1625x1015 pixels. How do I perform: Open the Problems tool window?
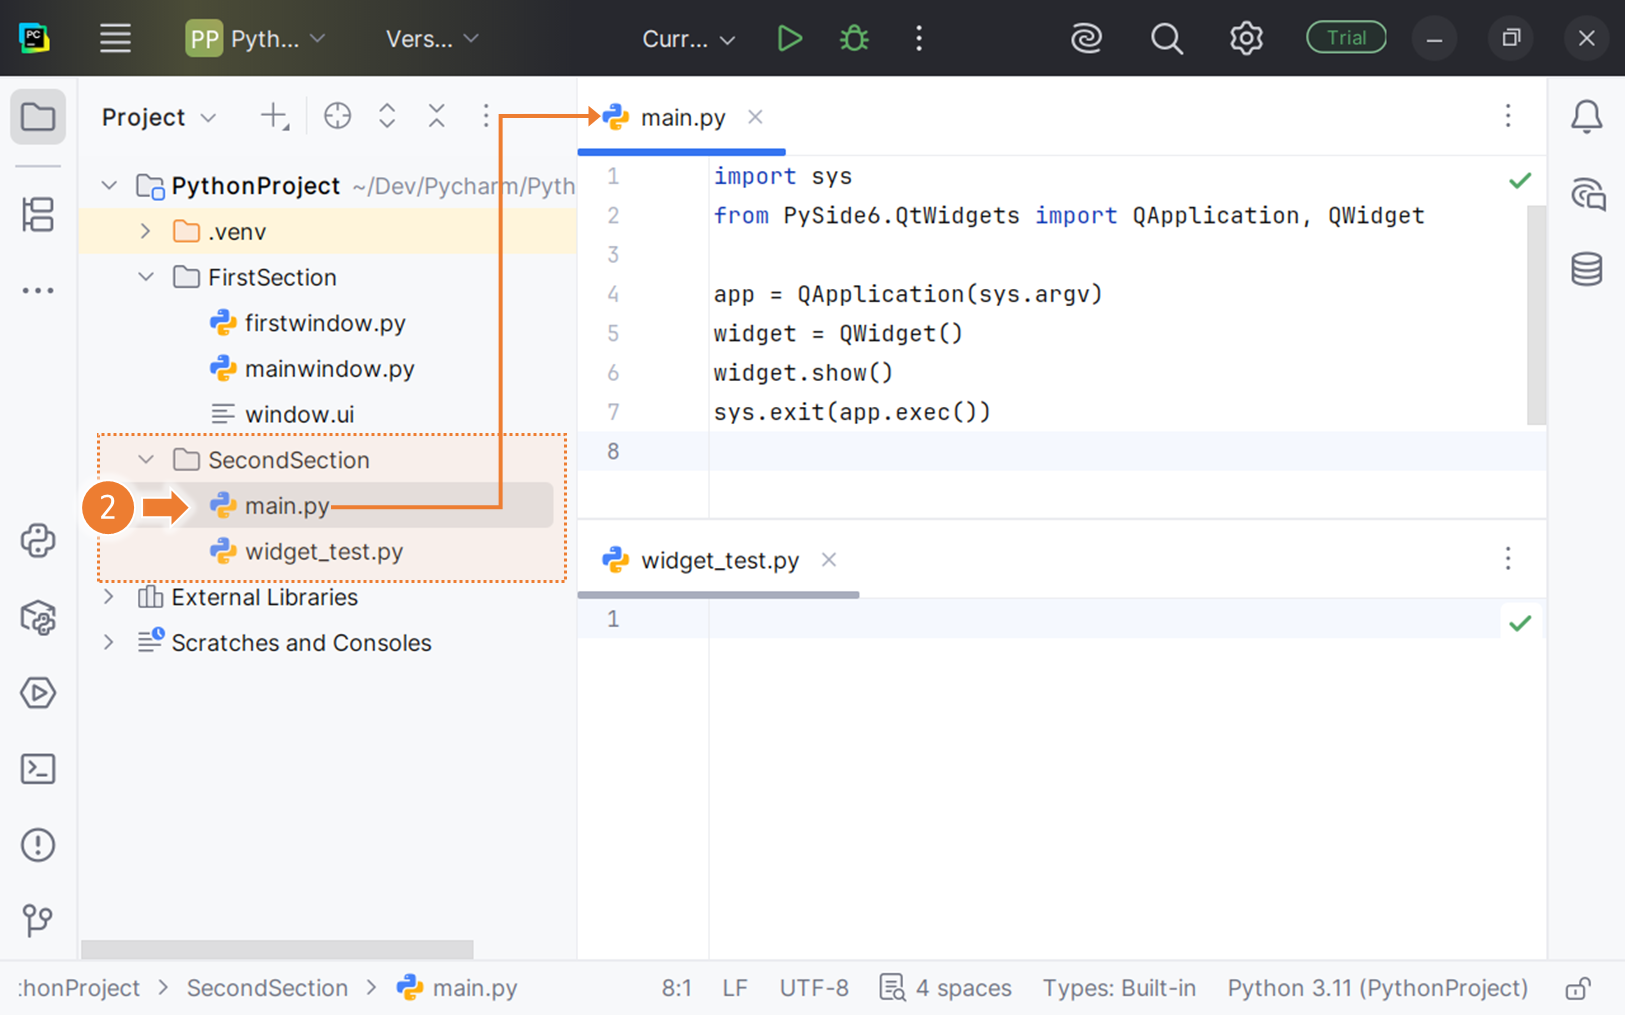point(38,845)
